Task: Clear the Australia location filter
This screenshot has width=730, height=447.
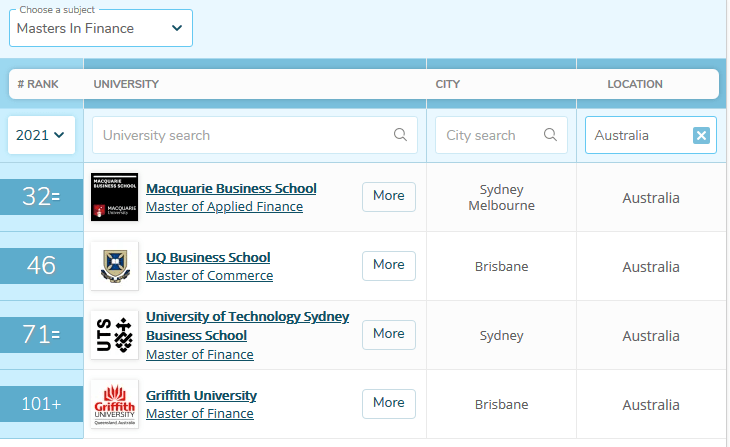Action: click(701, 135)
